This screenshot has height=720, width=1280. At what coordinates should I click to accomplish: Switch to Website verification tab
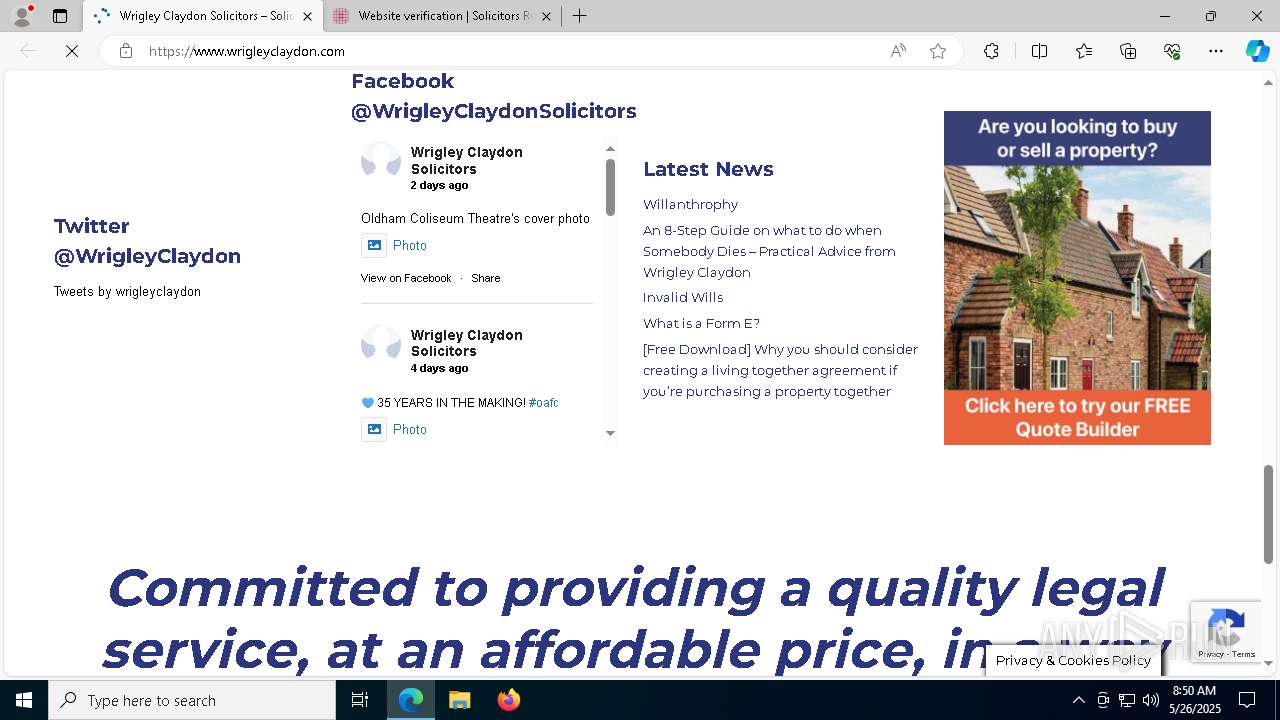(443, 16)
